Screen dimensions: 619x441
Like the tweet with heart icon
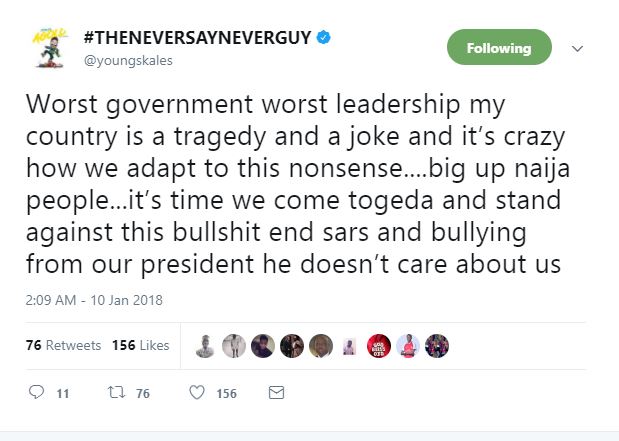tap(197, 393)
